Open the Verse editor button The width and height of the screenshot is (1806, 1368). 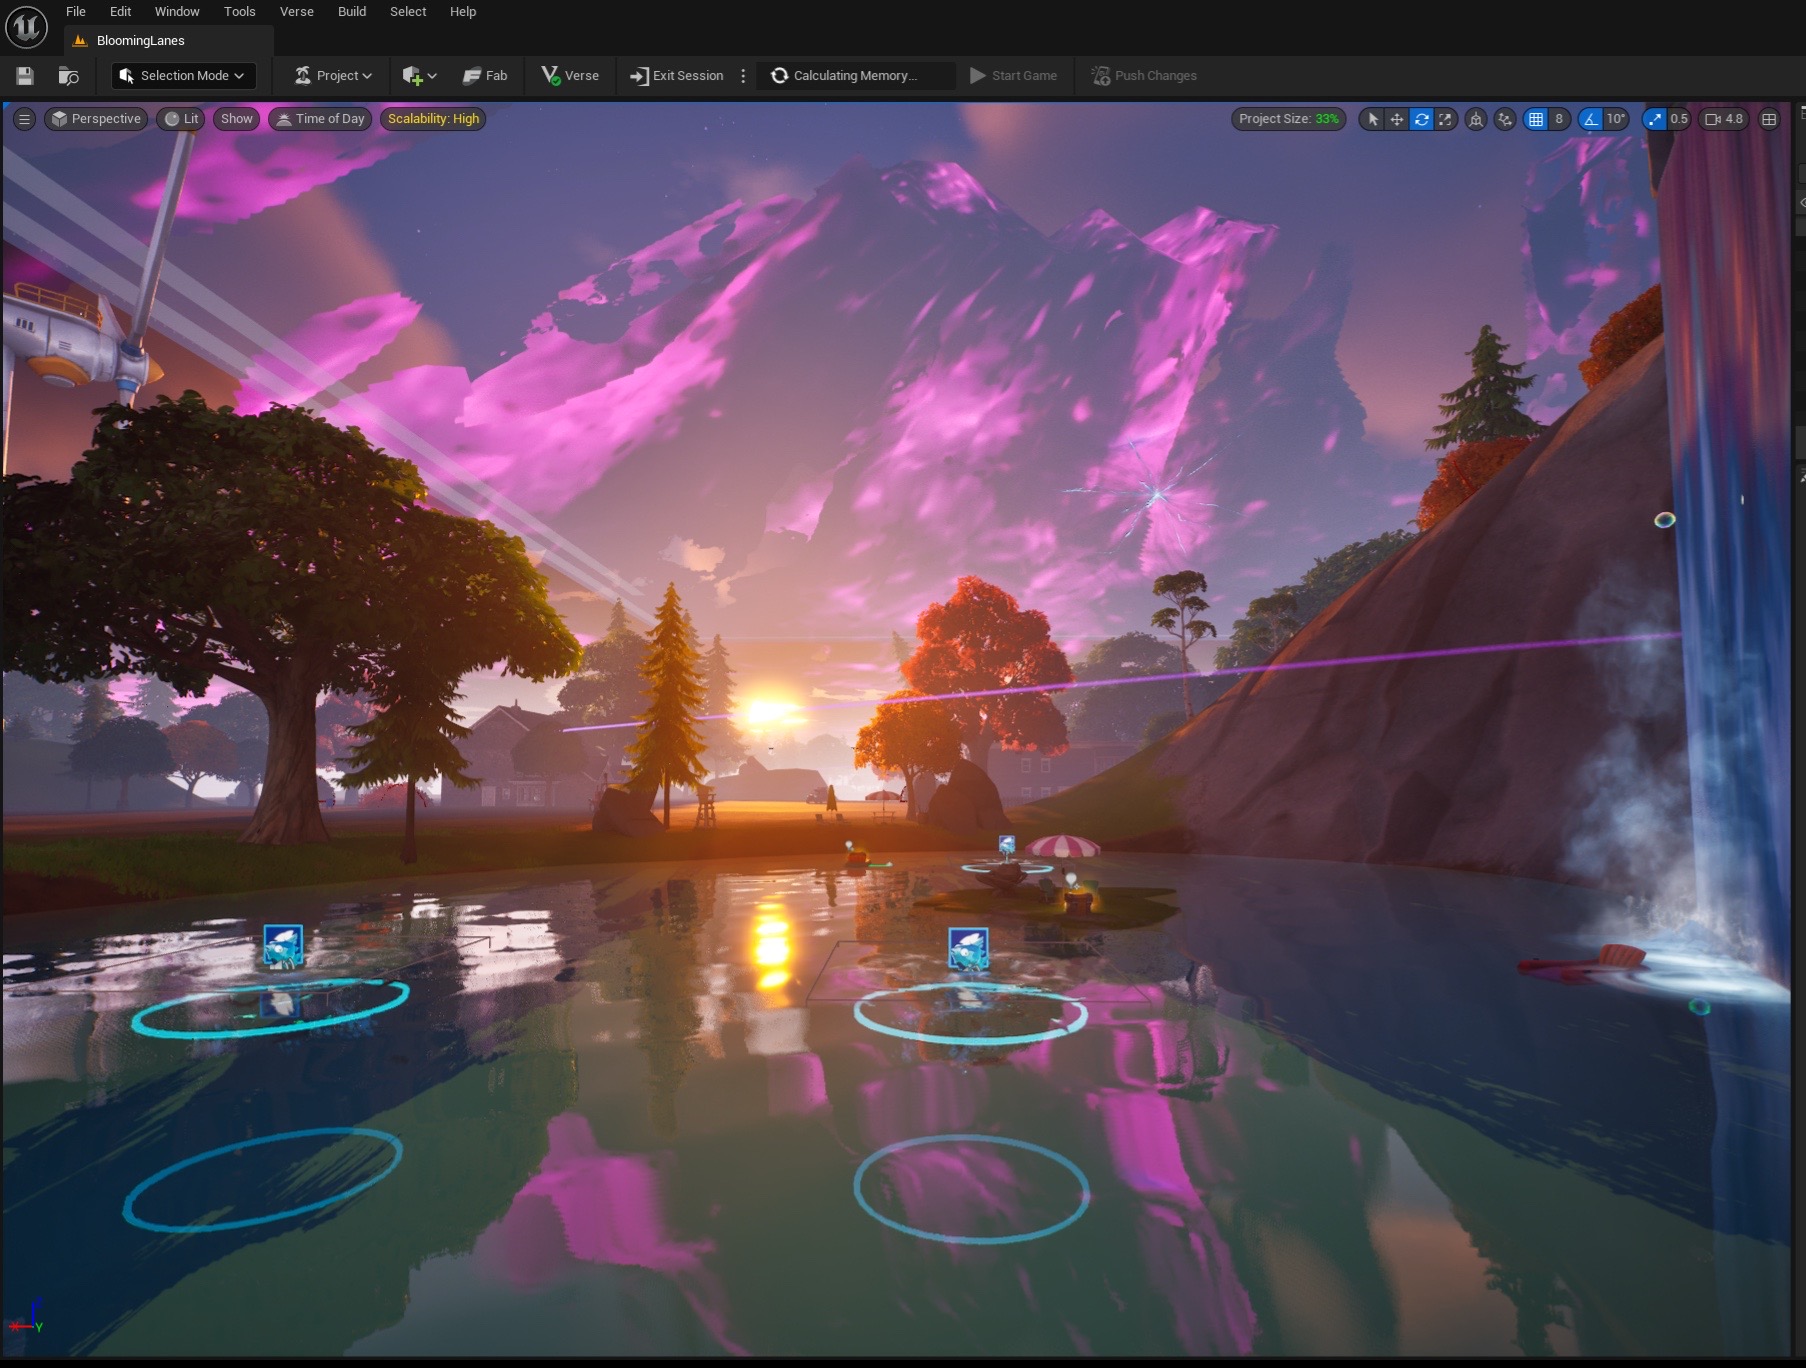(570, 76)
